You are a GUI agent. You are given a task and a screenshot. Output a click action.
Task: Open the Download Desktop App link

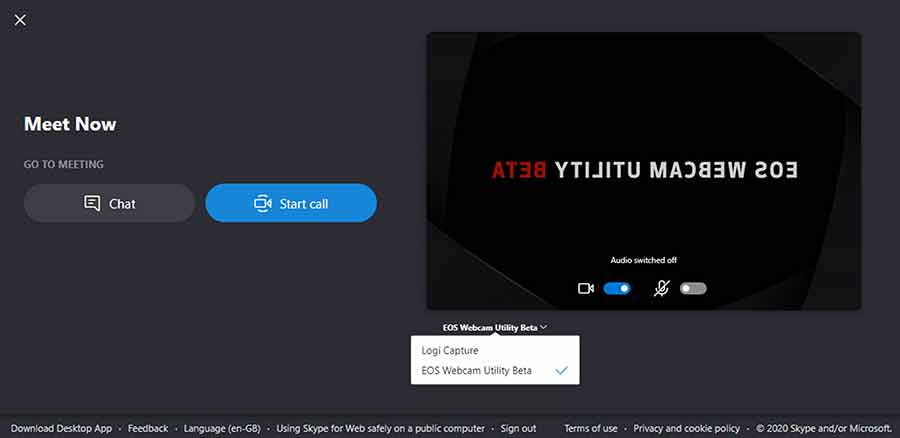tap(61, 428)
